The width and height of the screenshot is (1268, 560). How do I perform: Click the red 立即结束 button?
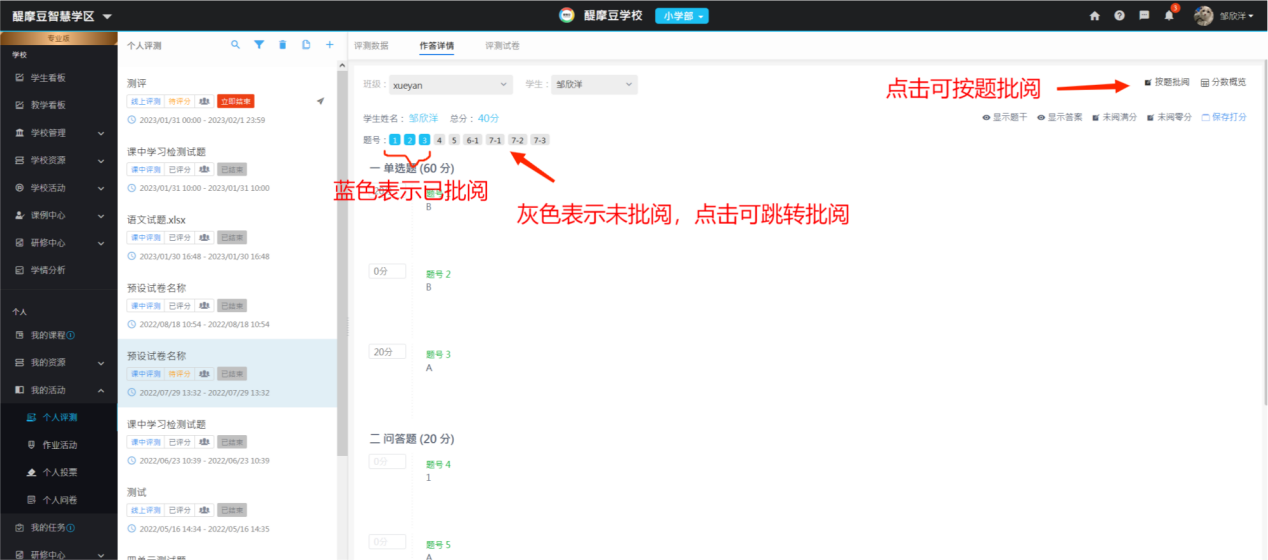click(x=235, y=101)
